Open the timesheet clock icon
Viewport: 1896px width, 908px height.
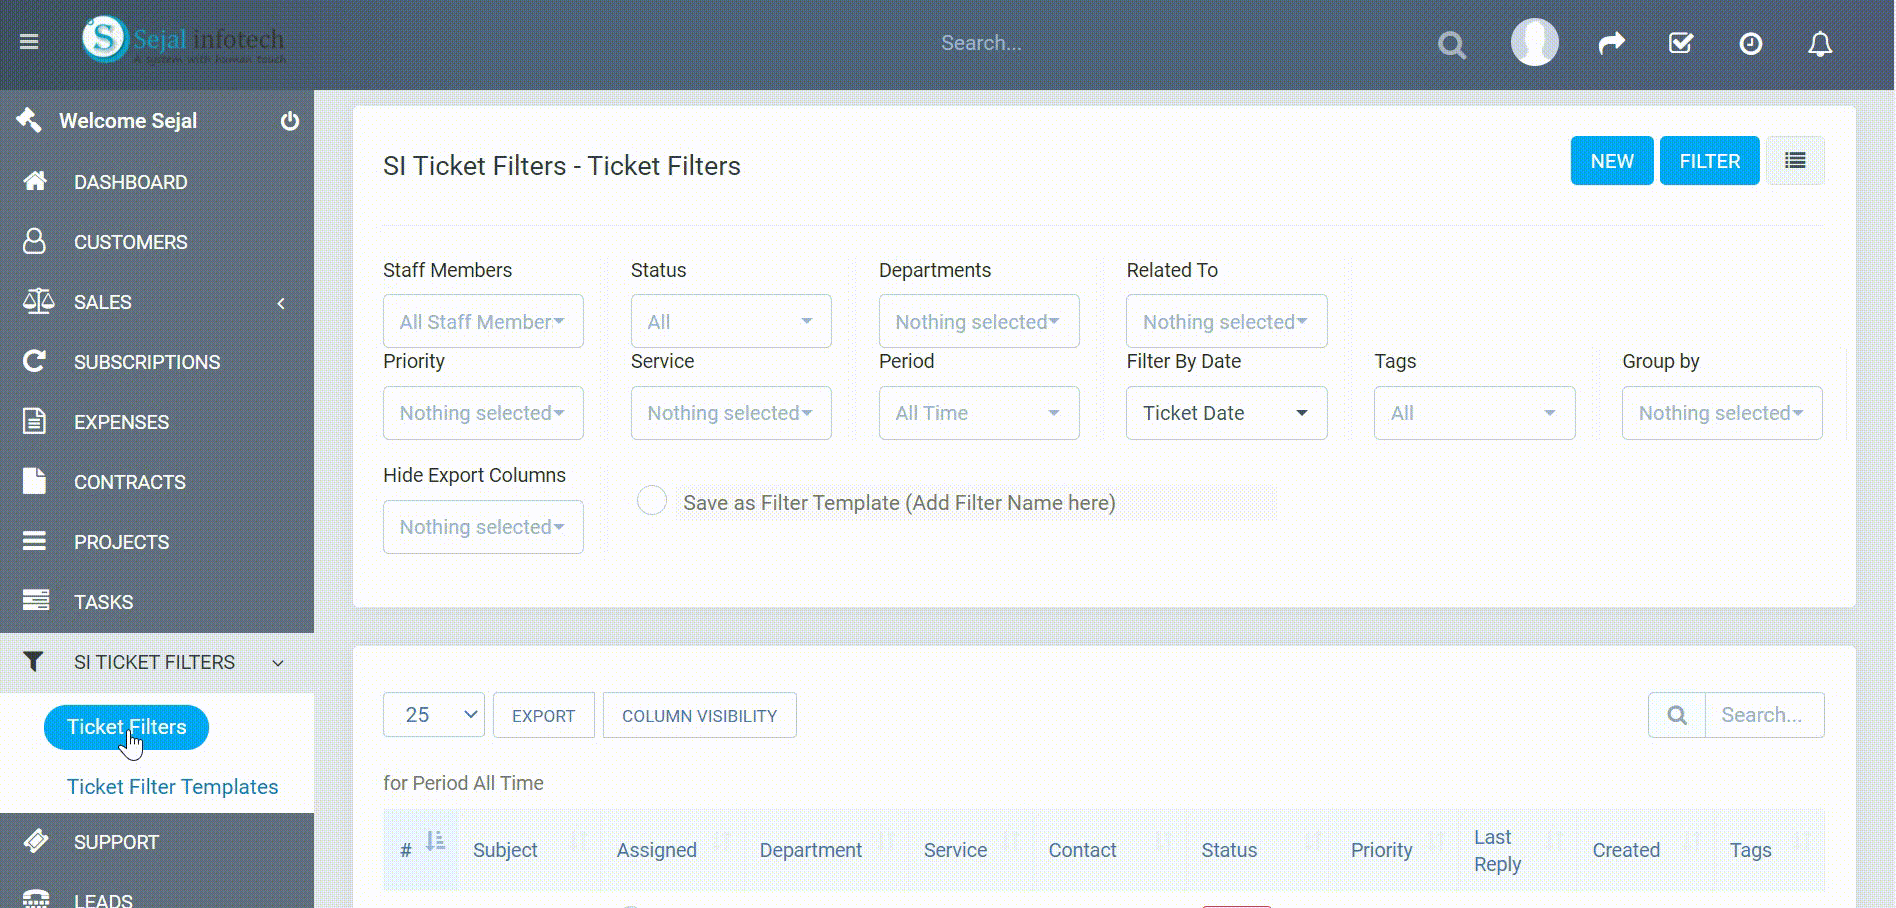coord(1751,43)
